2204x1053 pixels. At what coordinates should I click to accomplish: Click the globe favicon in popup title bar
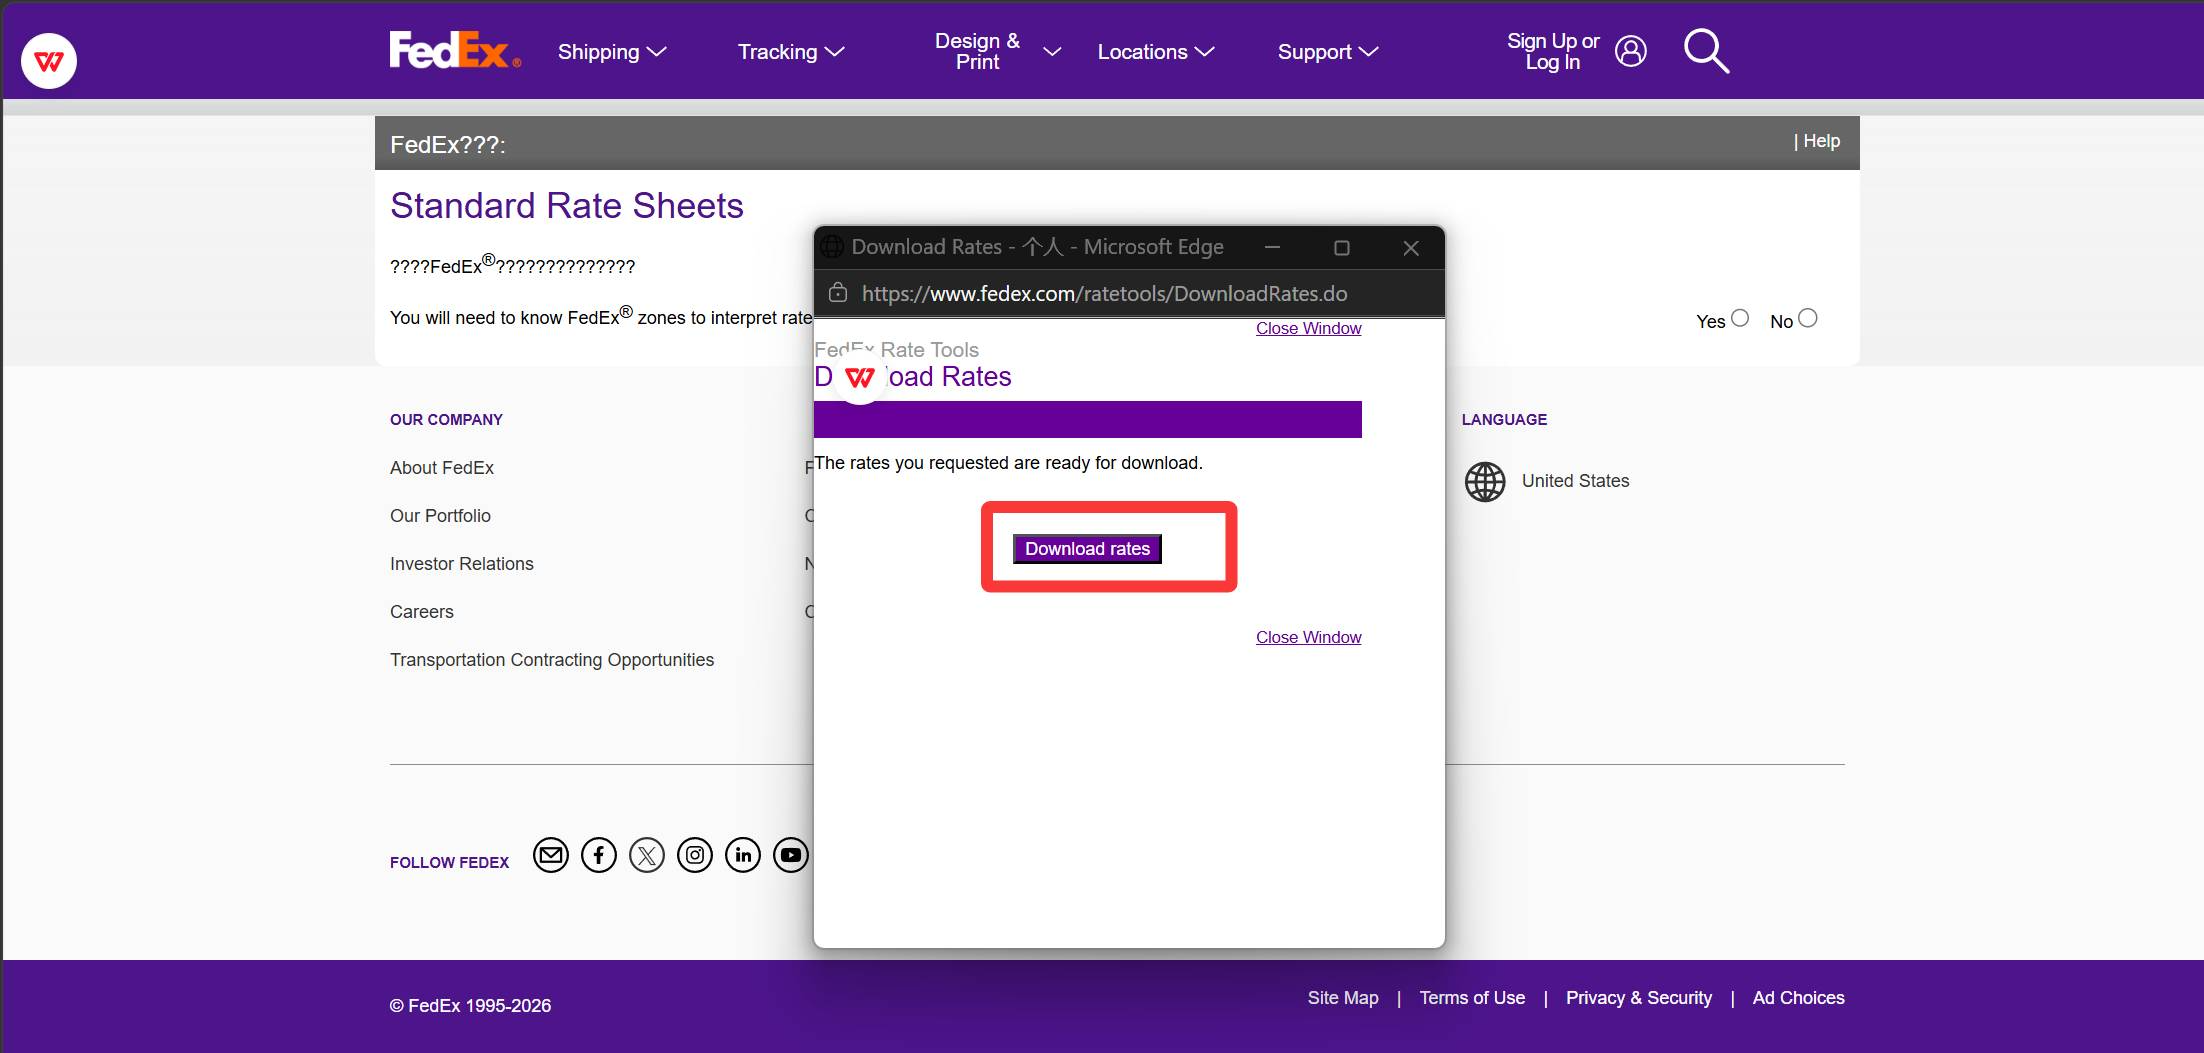832,247
